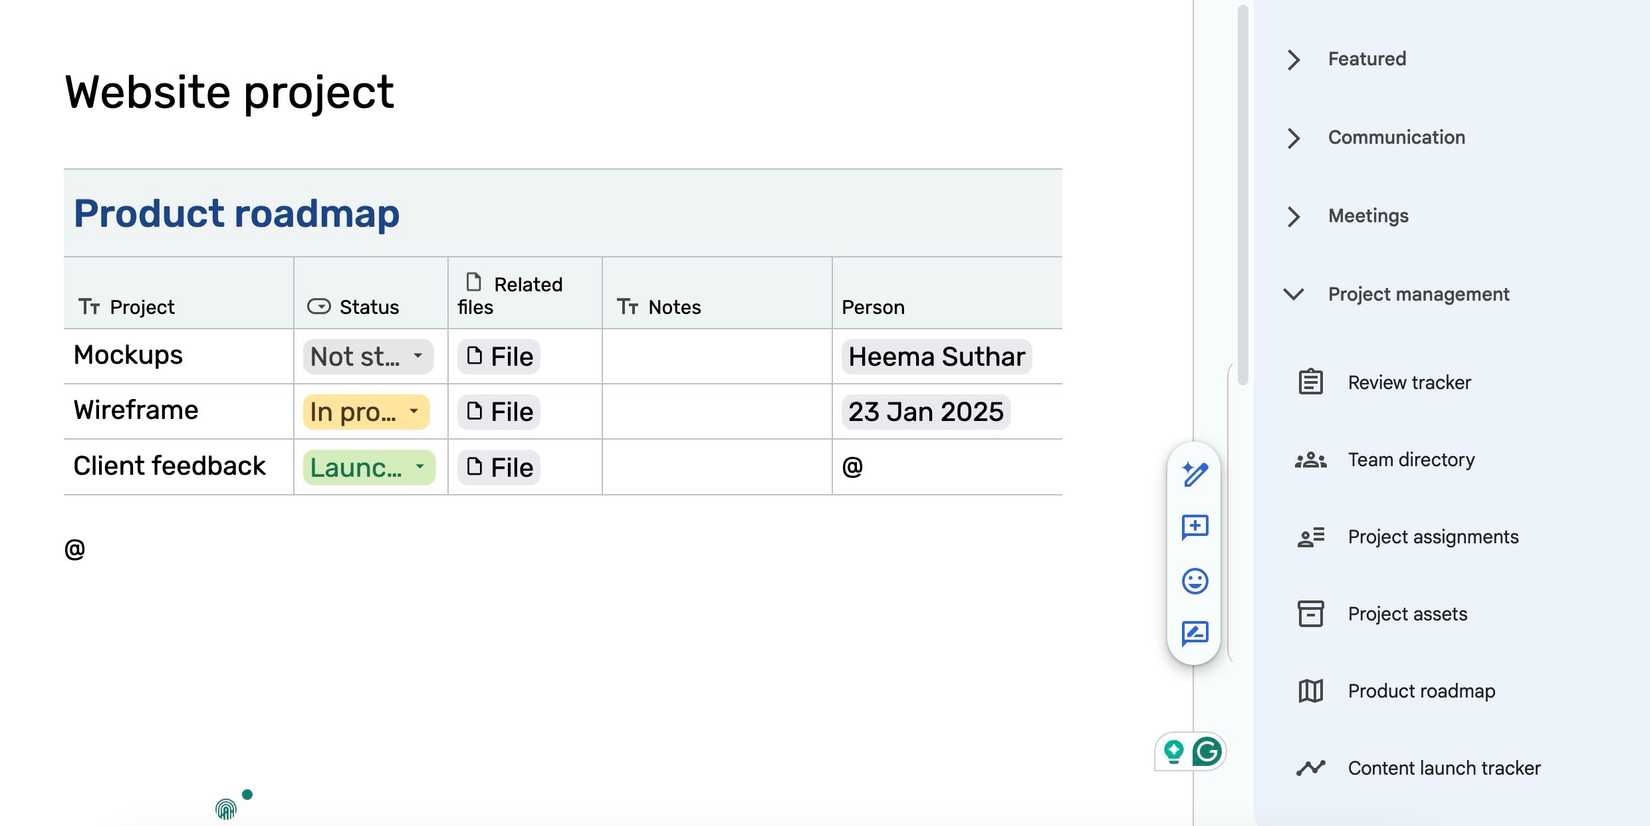Click the emoji reaction smiley icon
1650x826 pixels.
point(1194,581)
